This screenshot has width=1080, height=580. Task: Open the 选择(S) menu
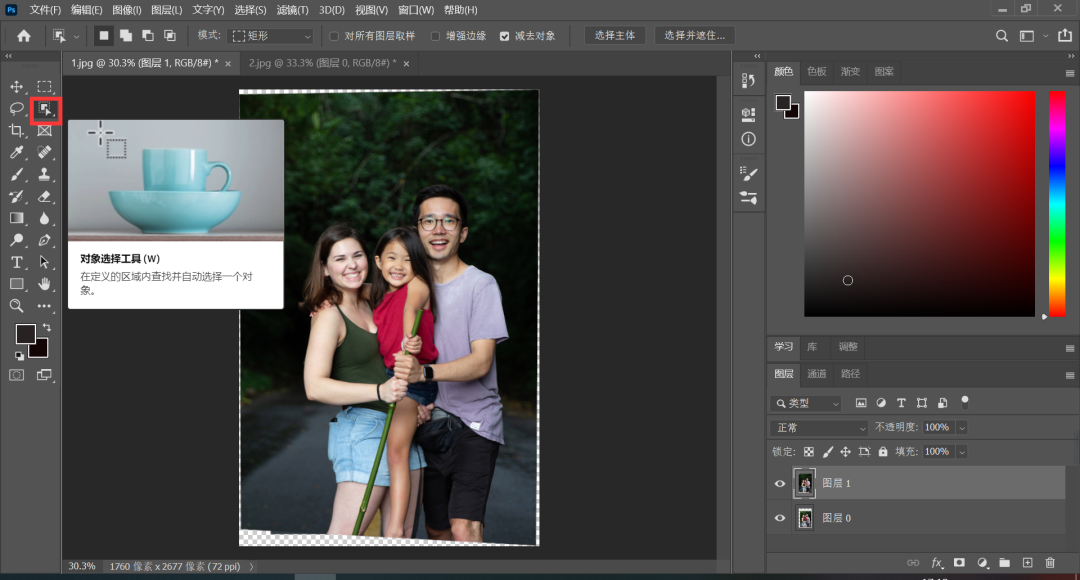[x=250, y=10]
